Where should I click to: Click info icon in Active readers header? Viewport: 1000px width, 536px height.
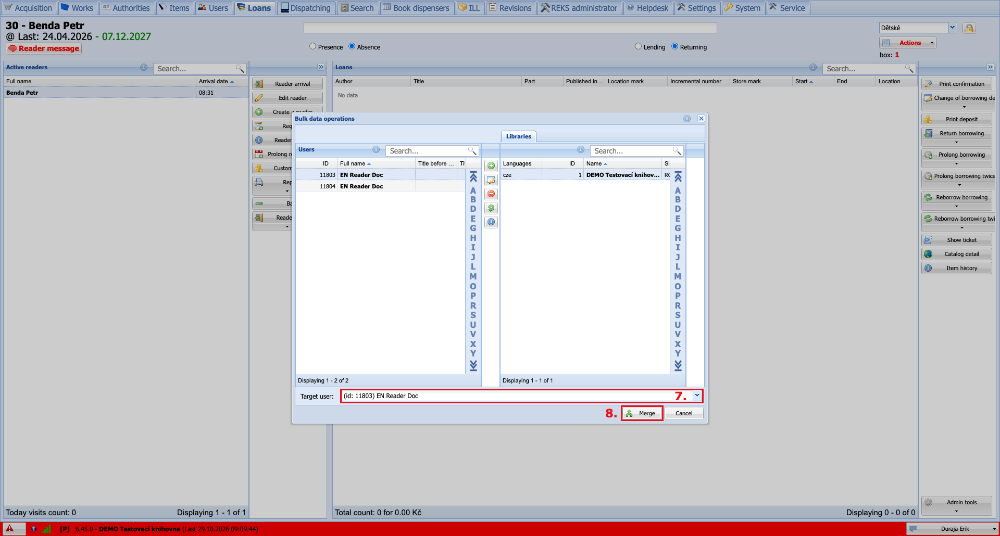143,68
